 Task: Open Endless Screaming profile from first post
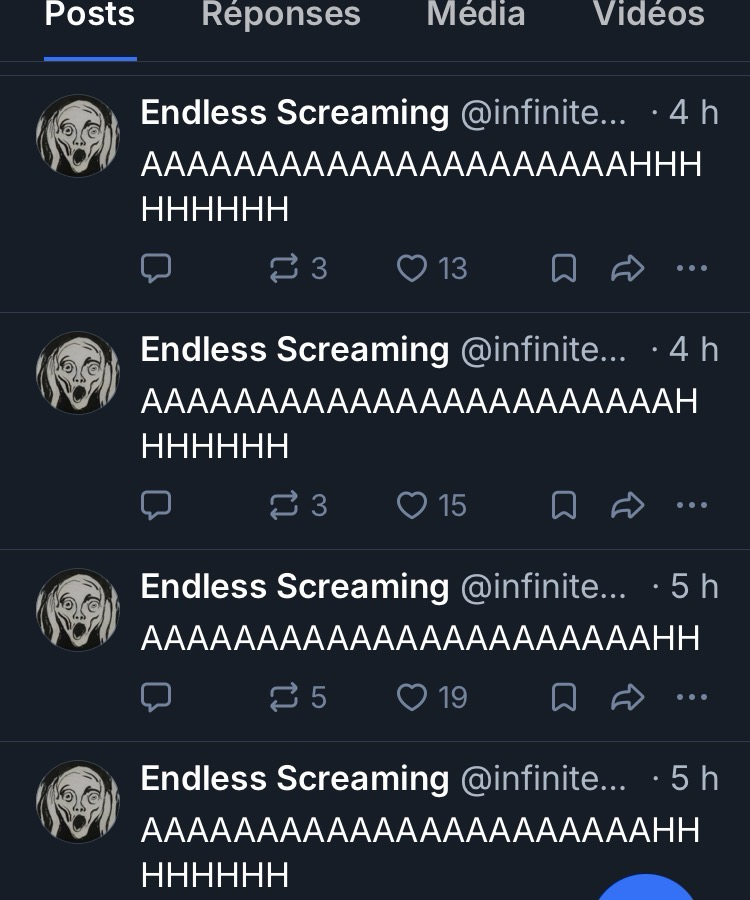pos(78,136)
